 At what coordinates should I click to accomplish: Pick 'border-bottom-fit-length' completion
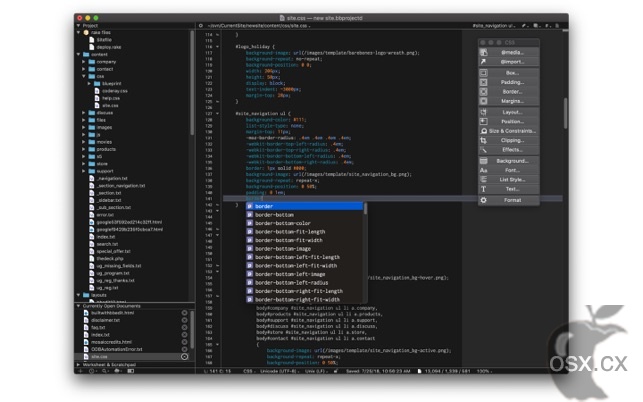click(304, 232)
